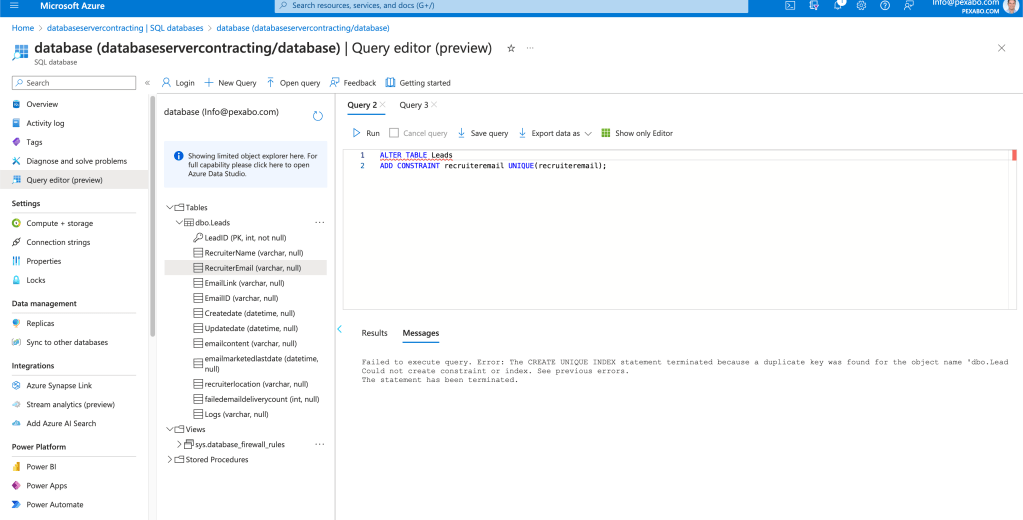
Task: Open Tags in left menu
Action: pyautogui.click(x=34, y=142)
